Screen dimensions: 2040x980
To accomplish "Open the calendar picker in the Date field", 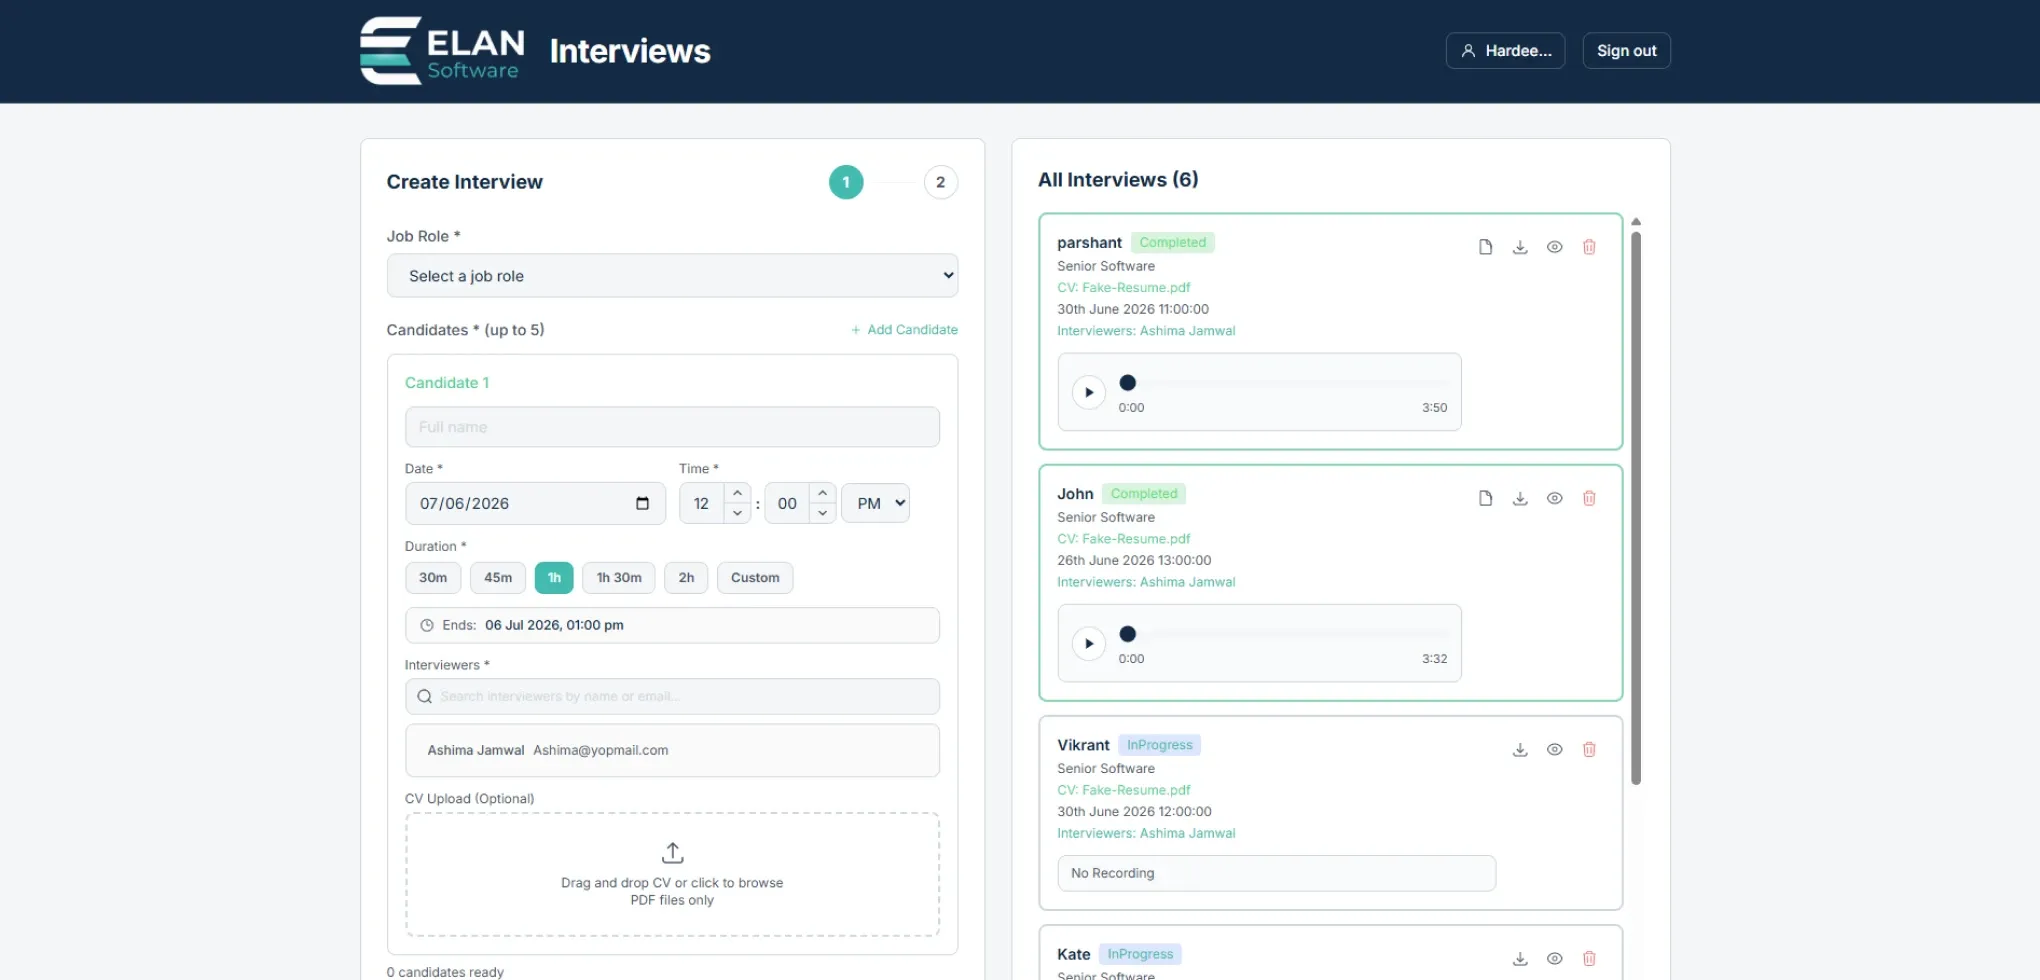I will pyautogui.click(x=642, y=503).
